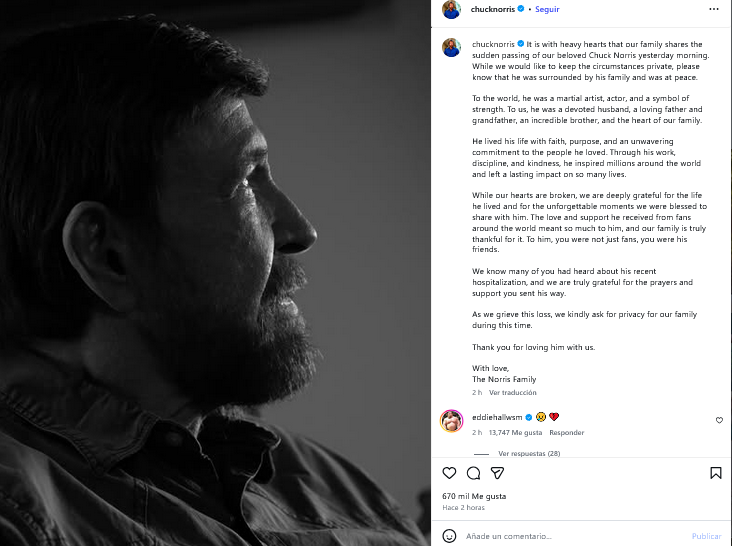Screen dimensions: 732x546
Task: View 13,747 Me gusta on comment
Action: 515,433
